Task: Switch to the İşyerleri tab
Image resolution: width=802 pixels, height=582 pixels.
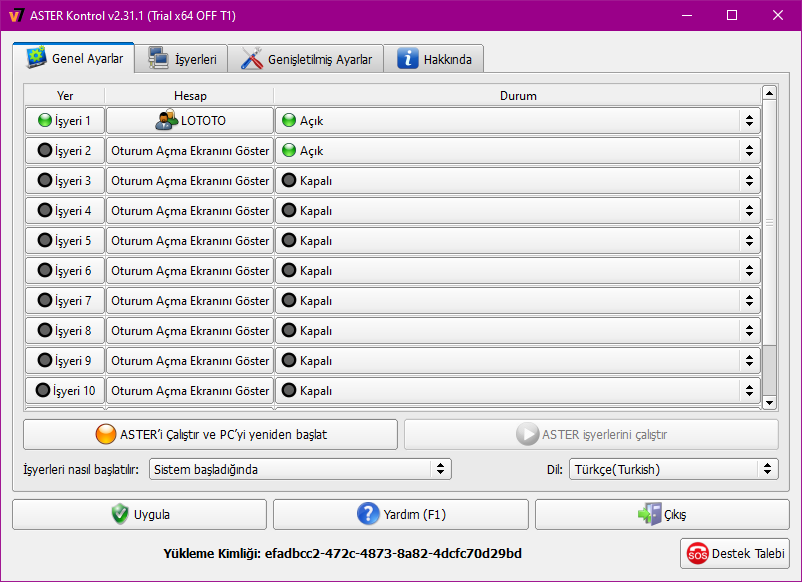Action: (x=182, y=59)
